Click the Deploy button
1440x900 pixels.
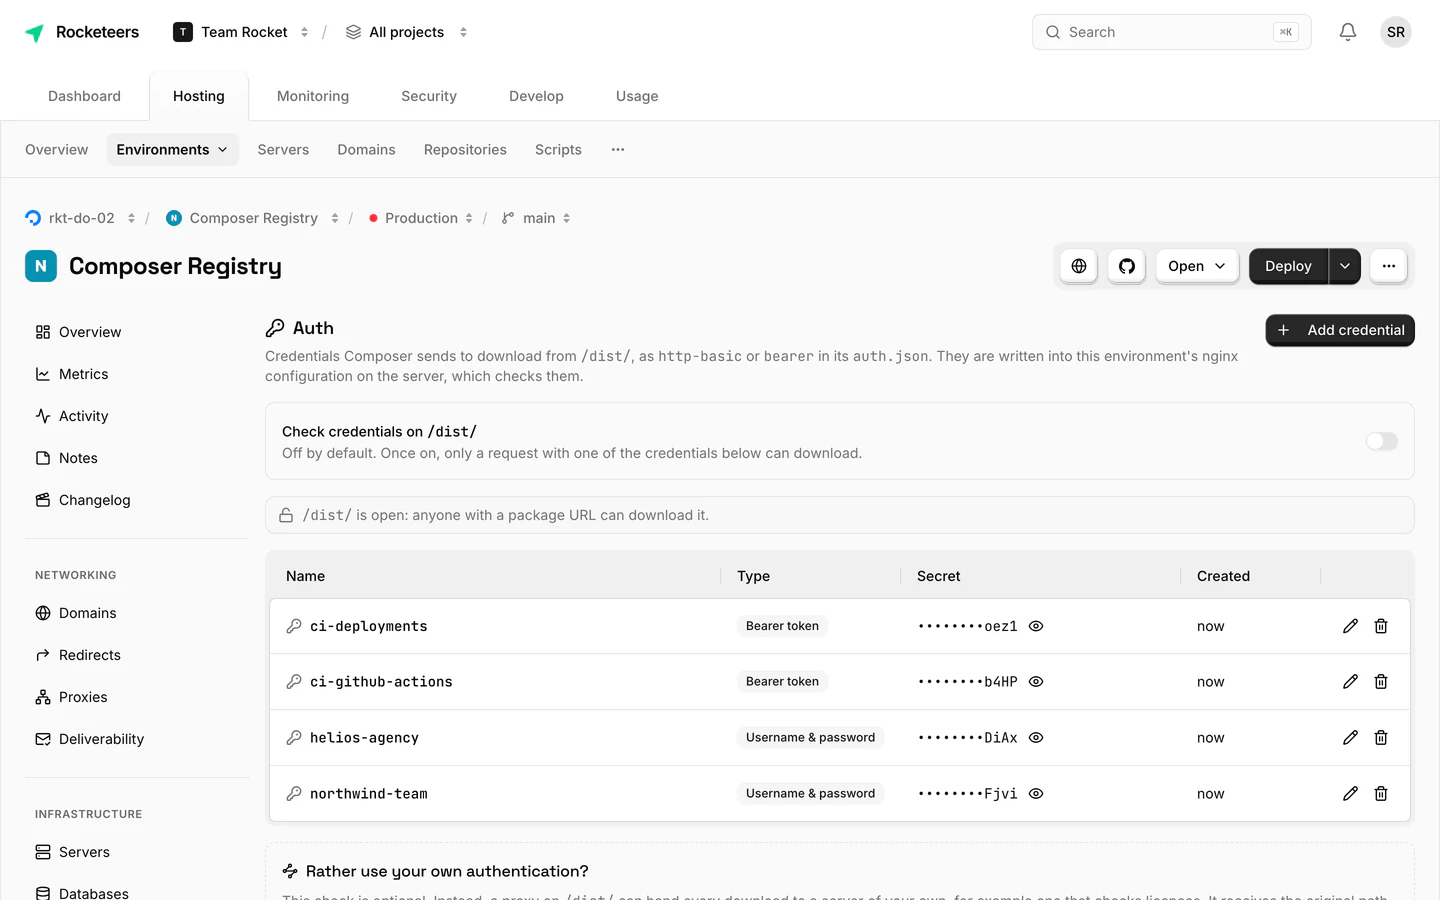1288,266
